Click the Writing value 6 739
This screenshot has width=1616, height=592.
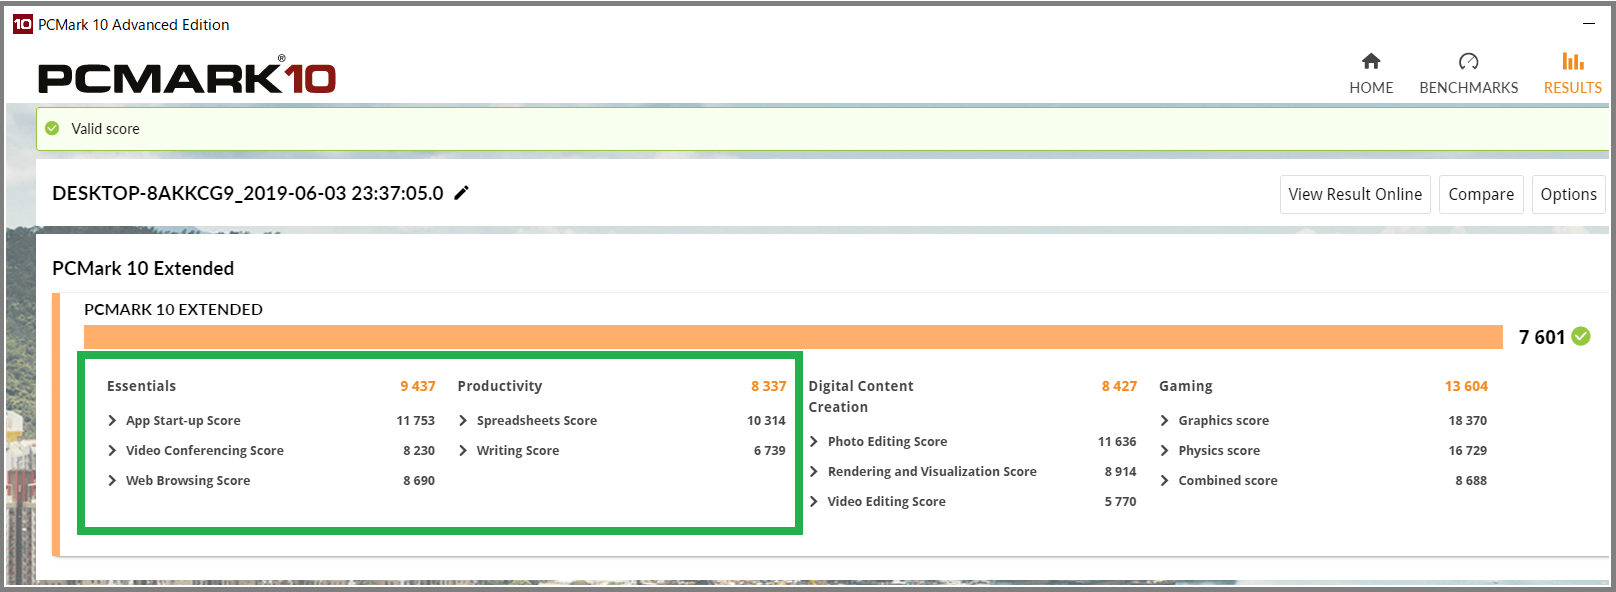(x=770, y=451)
